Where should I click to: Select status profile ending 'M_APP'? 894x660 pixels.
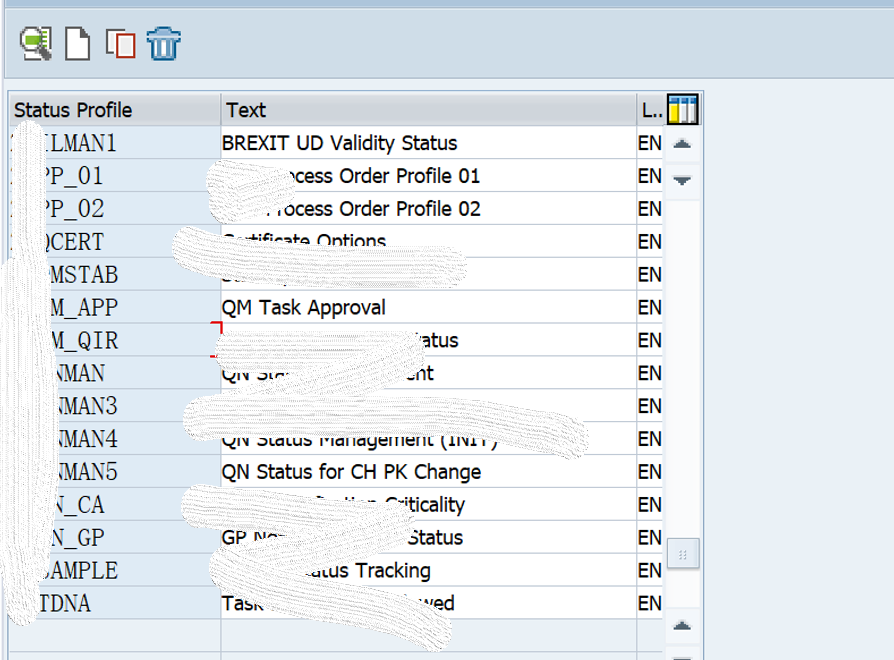click(115, 308)
